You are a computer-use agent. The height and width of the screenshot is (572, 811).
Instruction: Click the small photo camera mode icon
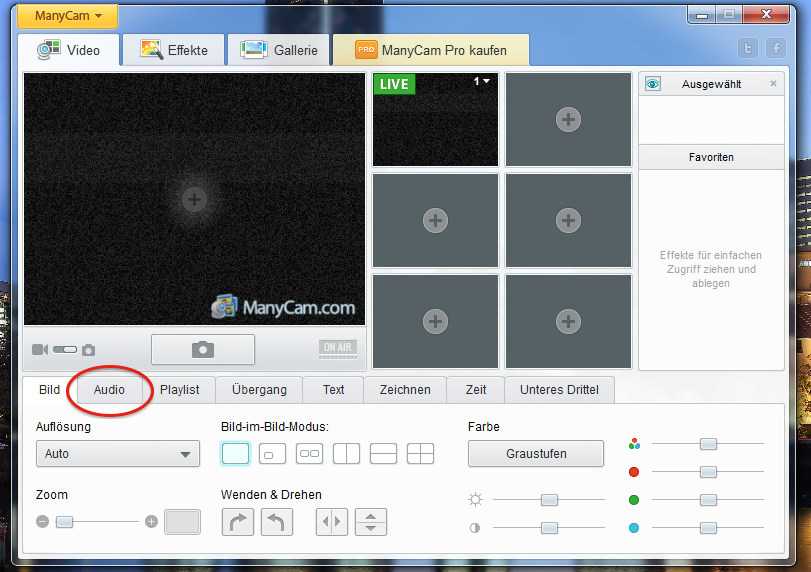click(88, 350)
